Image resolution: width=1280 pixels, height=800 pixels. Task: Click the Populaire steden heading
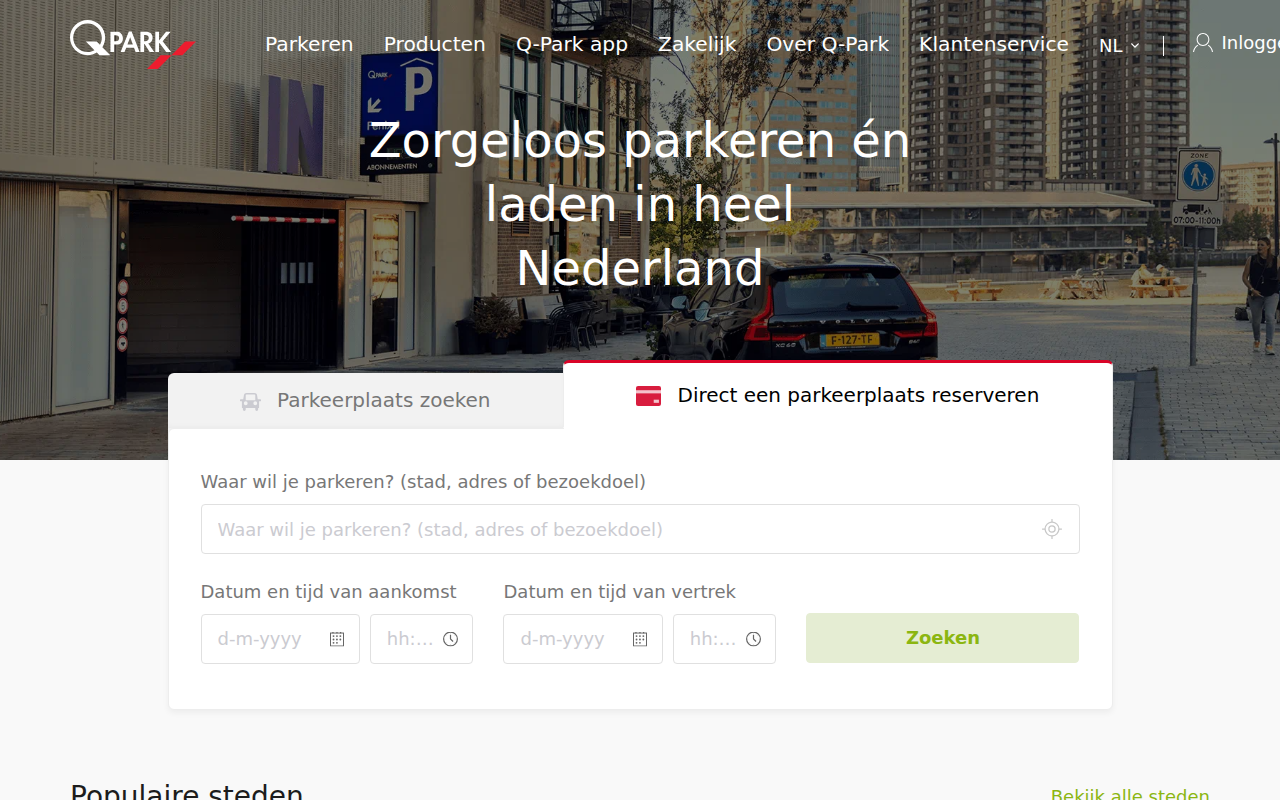coord(186,792)
